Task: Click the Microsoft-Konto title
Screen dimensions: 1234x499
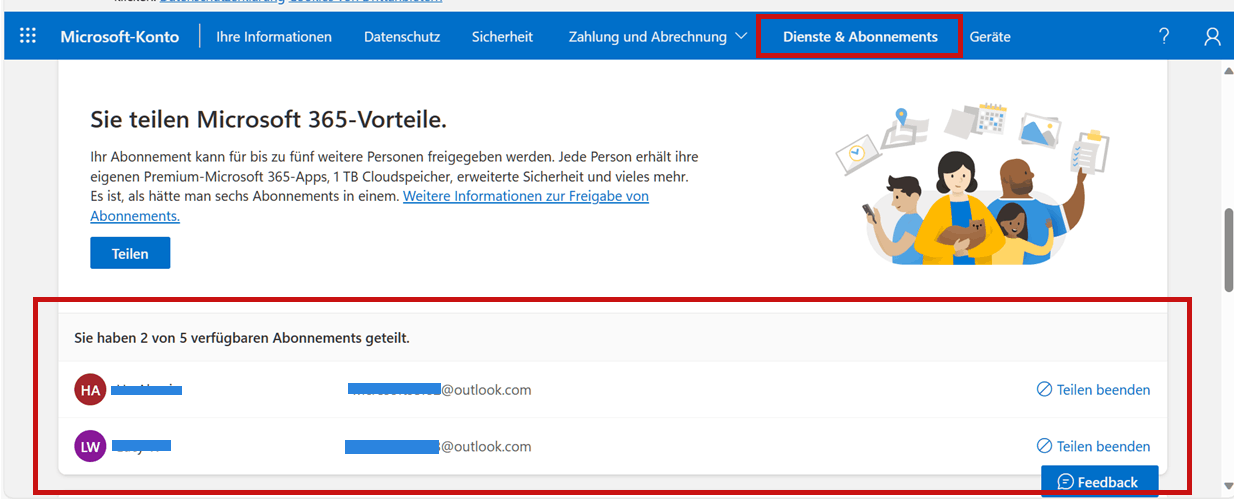Action: pos(120,37)
